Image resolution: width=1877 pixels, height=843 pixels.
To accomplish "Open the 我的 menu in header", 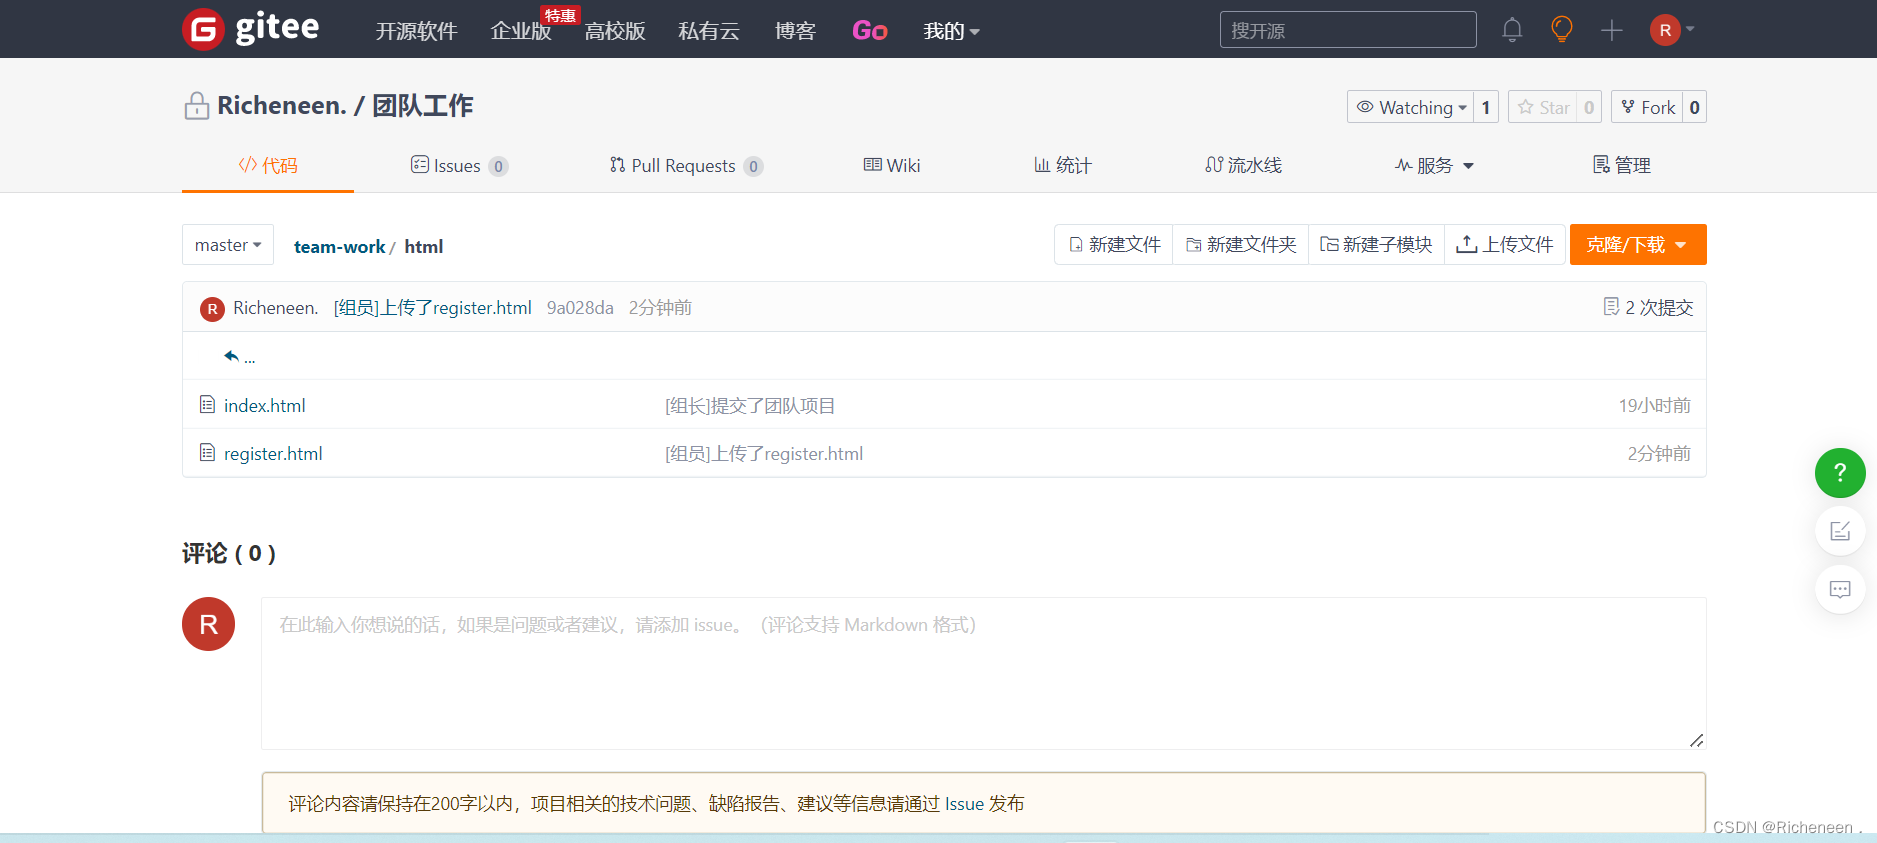I will click(x=951, y=31).
